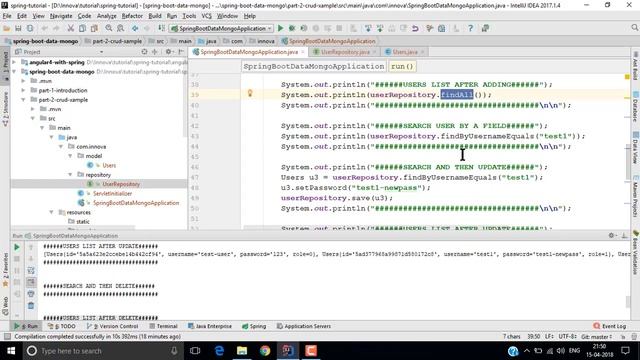
Task: Collapse the com.innova package
Action: point(61,147)
